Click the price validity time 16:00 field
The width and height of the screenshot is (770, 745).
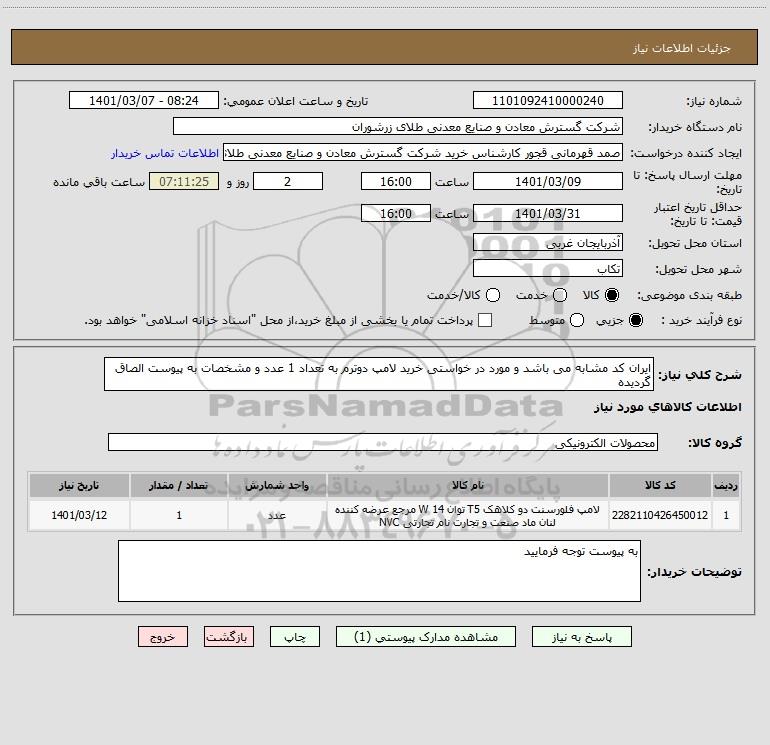click(x=396, y=213)
